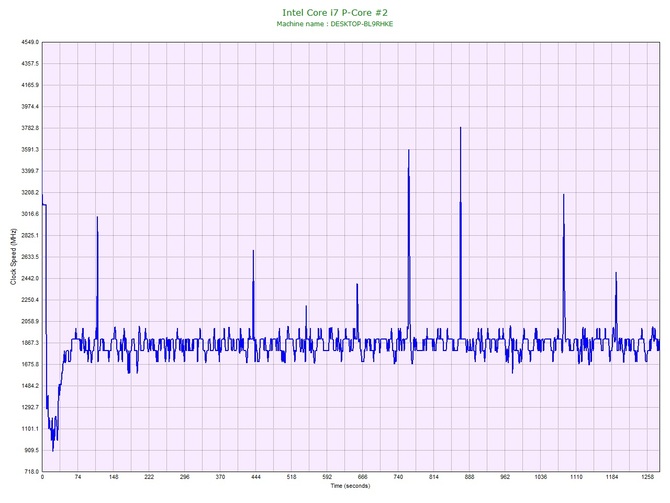Click the 1036 tick on the time axis
Screen dimensions: 670x503
tap(541, 477)
